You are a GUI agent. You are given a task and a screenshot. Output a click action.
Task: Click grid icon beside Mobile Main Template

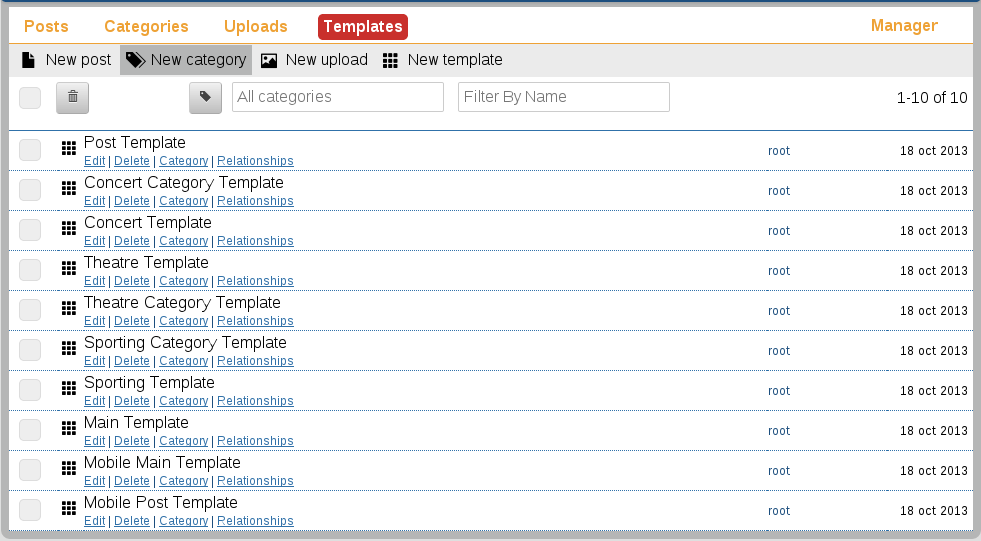(69, 468)
